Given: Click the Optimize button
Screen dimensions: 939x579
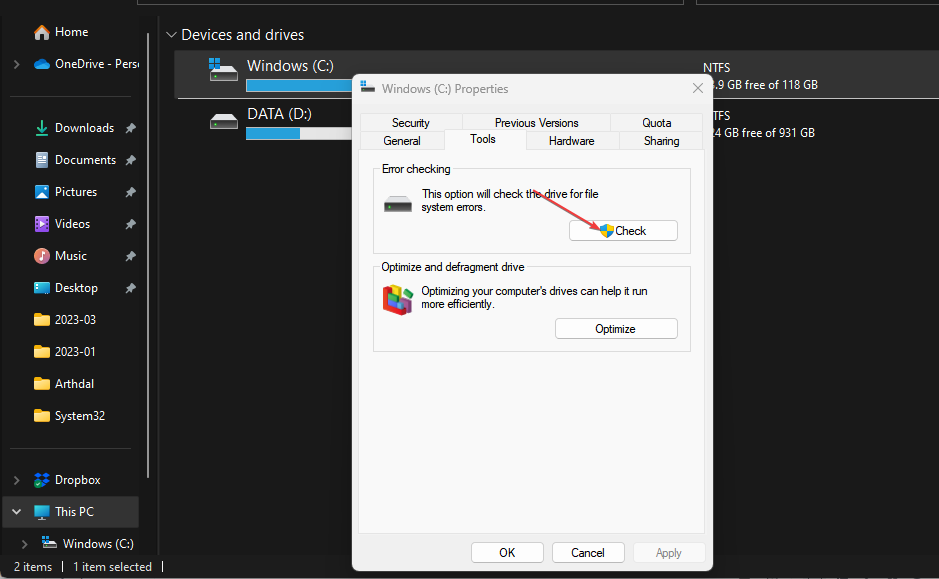Looking at the screenshot, I should 616,329.
